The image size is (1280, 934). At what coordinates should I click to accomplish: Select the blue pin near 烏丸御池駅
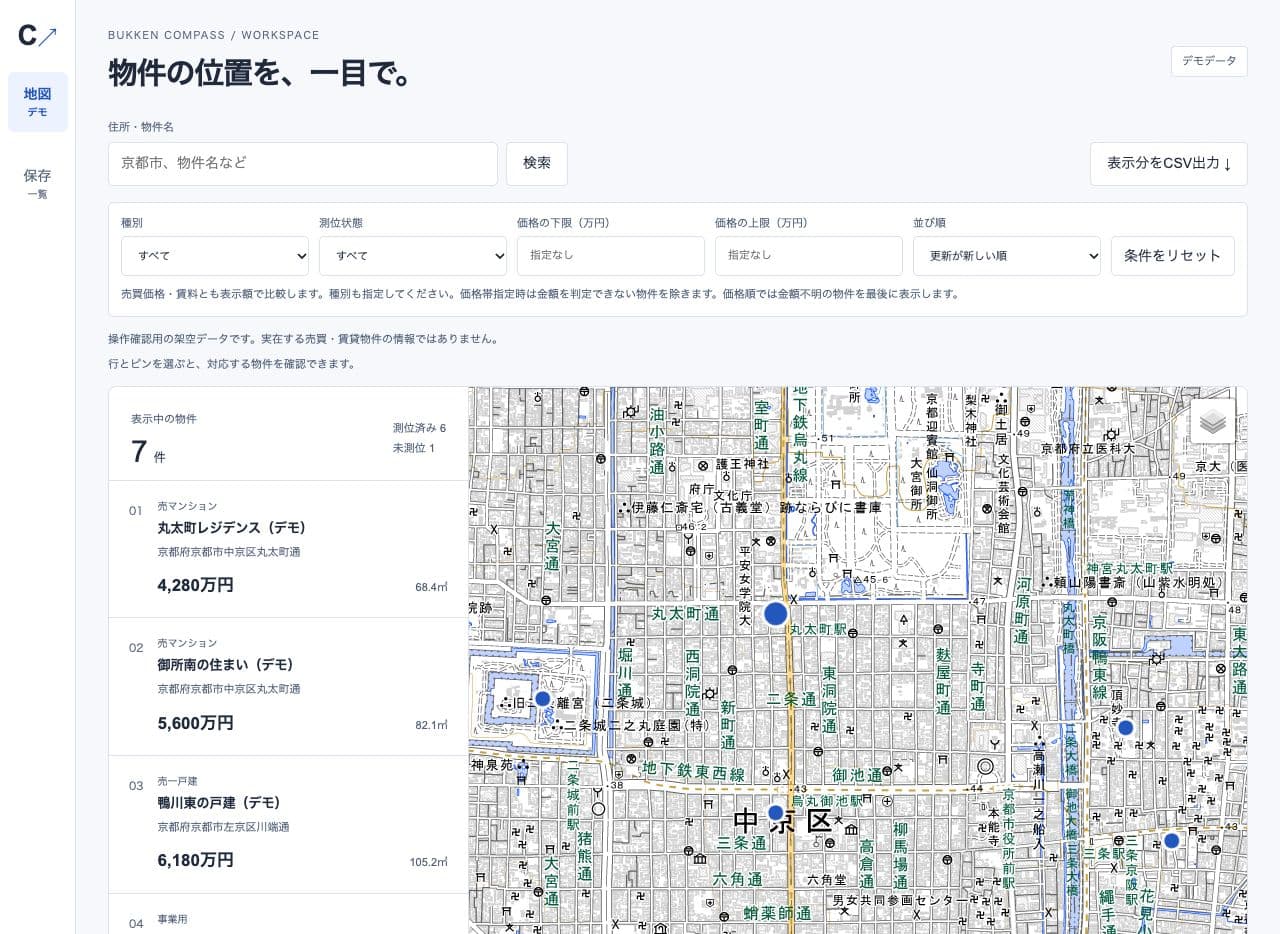pos(775,813)
